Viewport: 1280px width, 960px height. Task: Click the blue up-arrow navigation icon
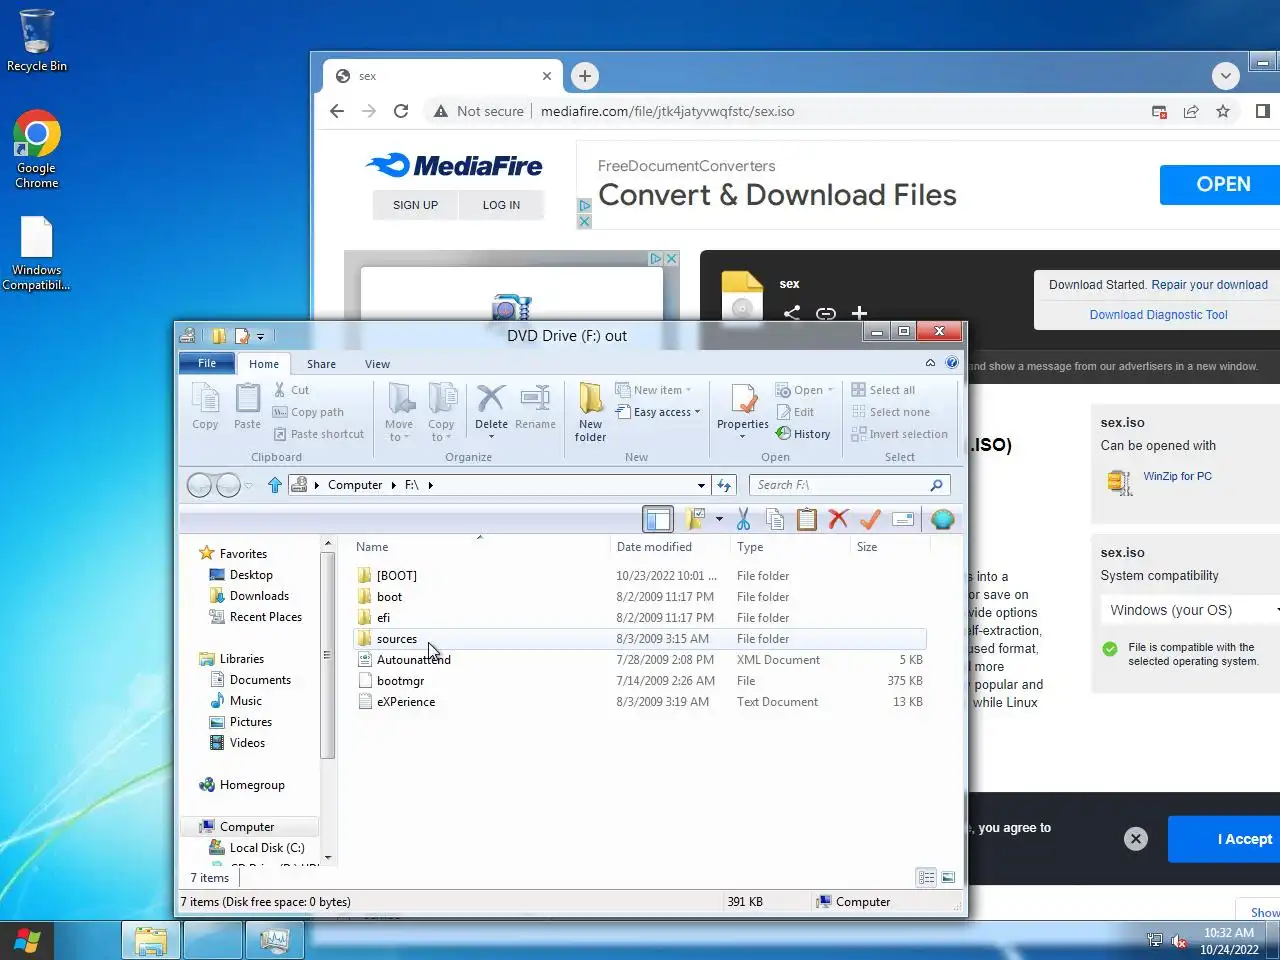(275, 485)
